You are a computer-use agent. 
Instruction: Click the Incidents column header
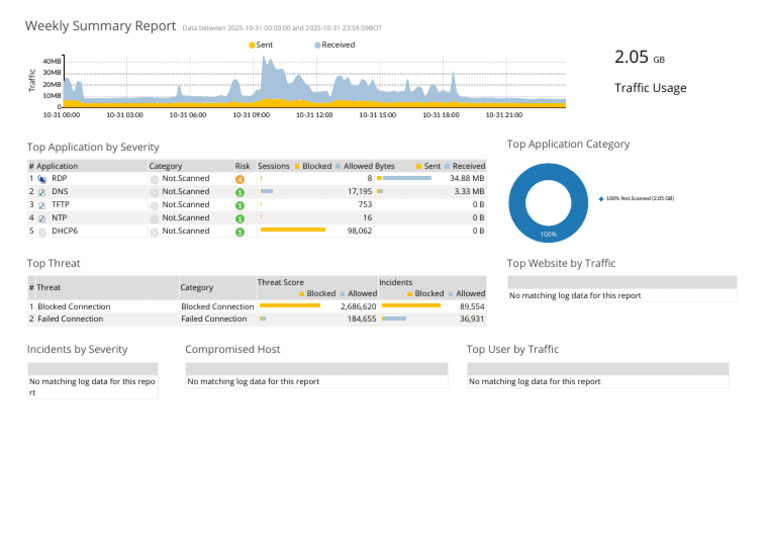click(396, 283)
